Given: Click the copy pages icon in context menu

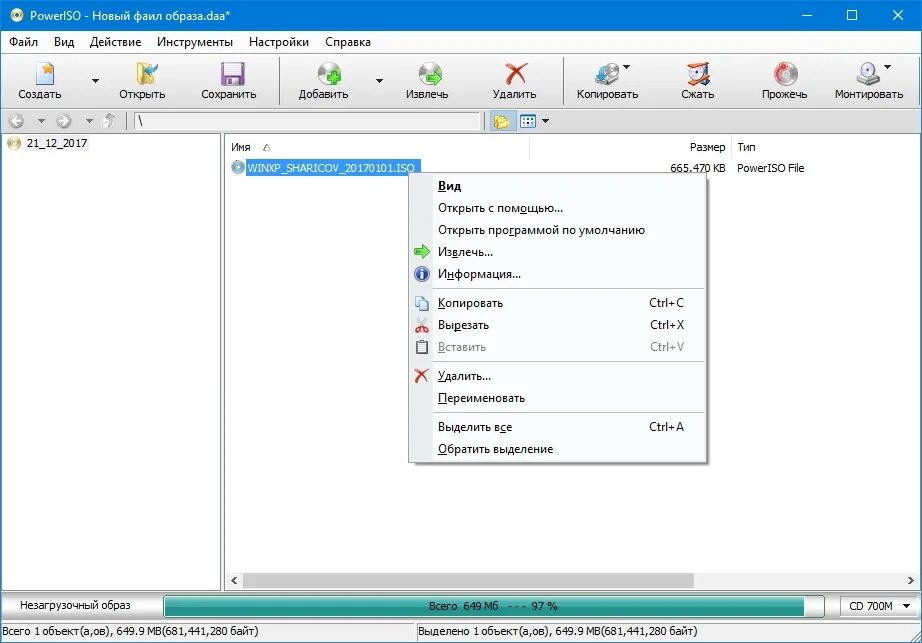Looking at the screenshot, I should tap(422, 303).
